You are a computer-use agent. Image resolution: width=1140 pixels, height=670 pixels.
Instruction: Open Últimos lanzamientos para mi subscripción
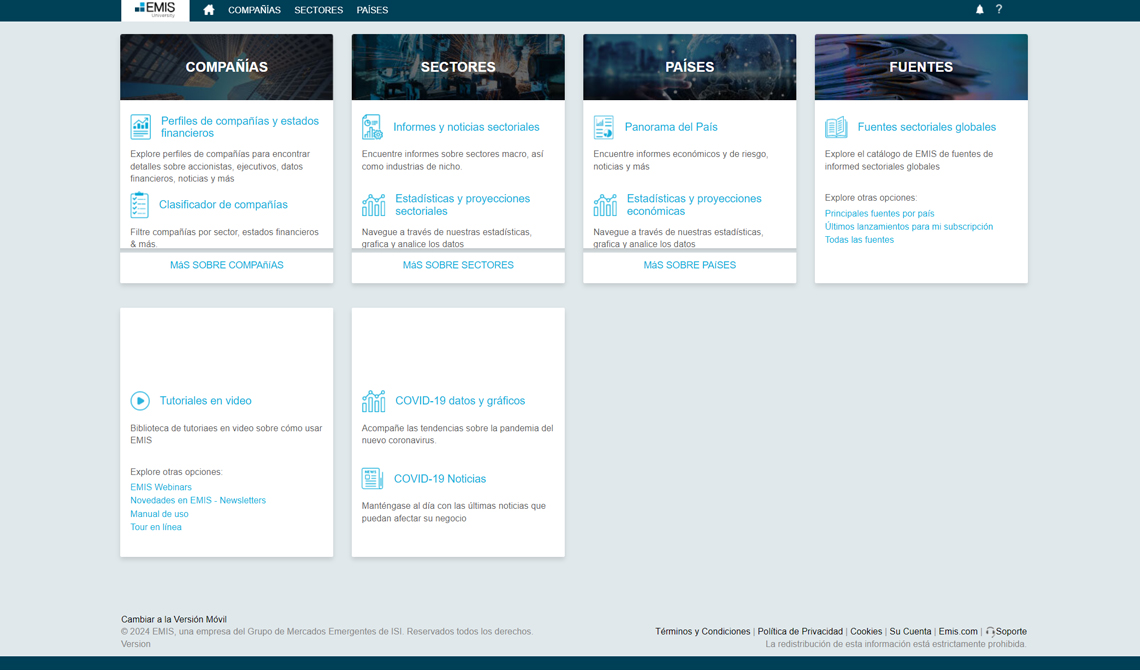(909, 227)
